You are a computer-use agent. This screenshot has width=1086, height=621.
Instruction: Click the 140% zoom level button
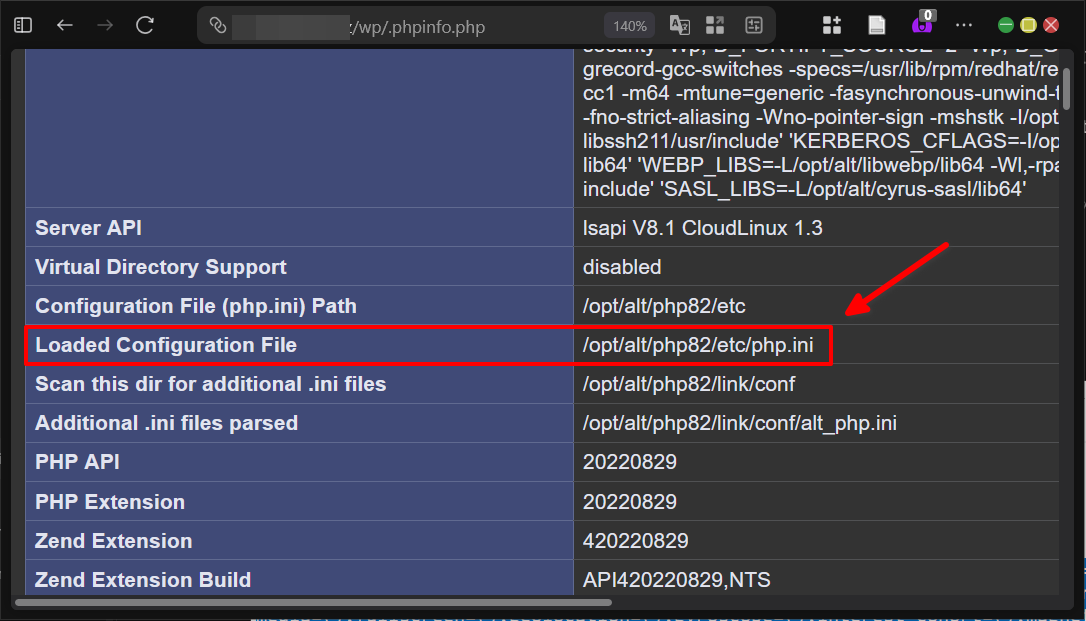pos(630,27)
